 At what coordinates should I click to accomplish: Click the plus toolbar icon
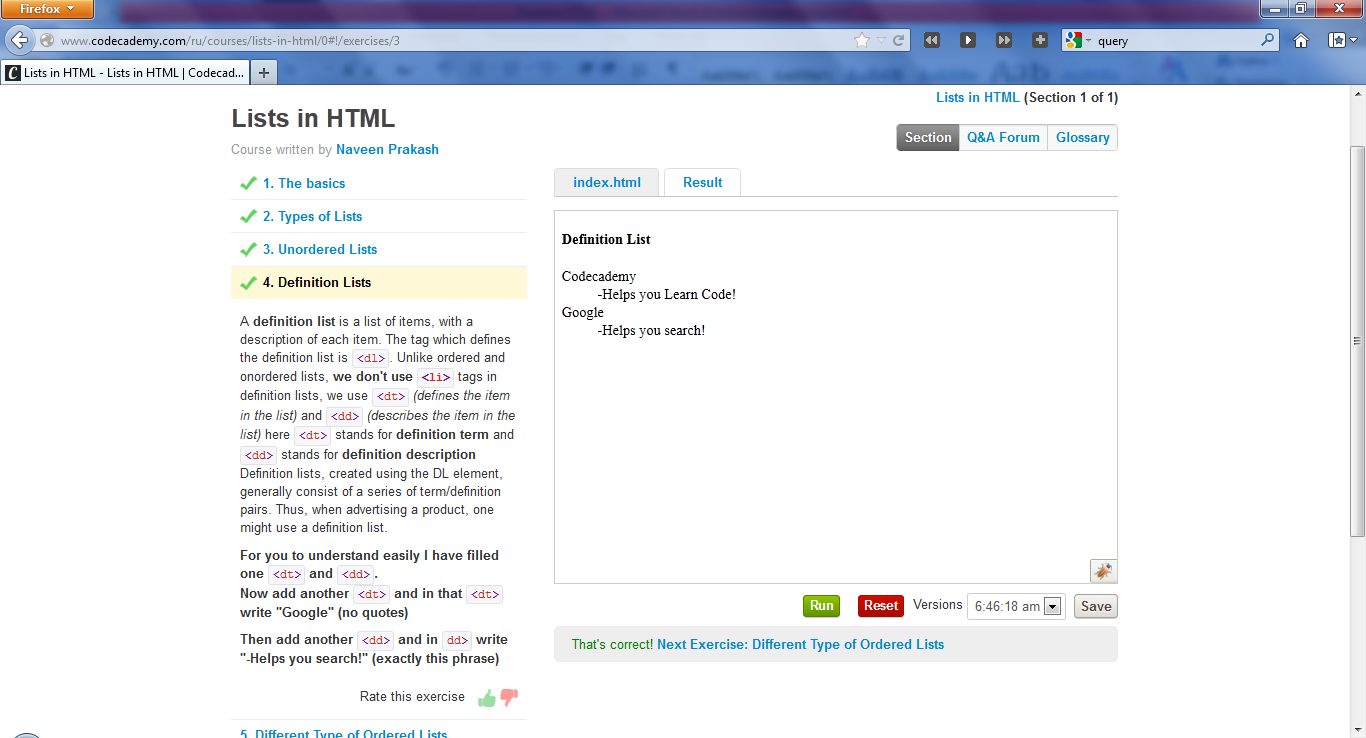[x=1040, y=40]
